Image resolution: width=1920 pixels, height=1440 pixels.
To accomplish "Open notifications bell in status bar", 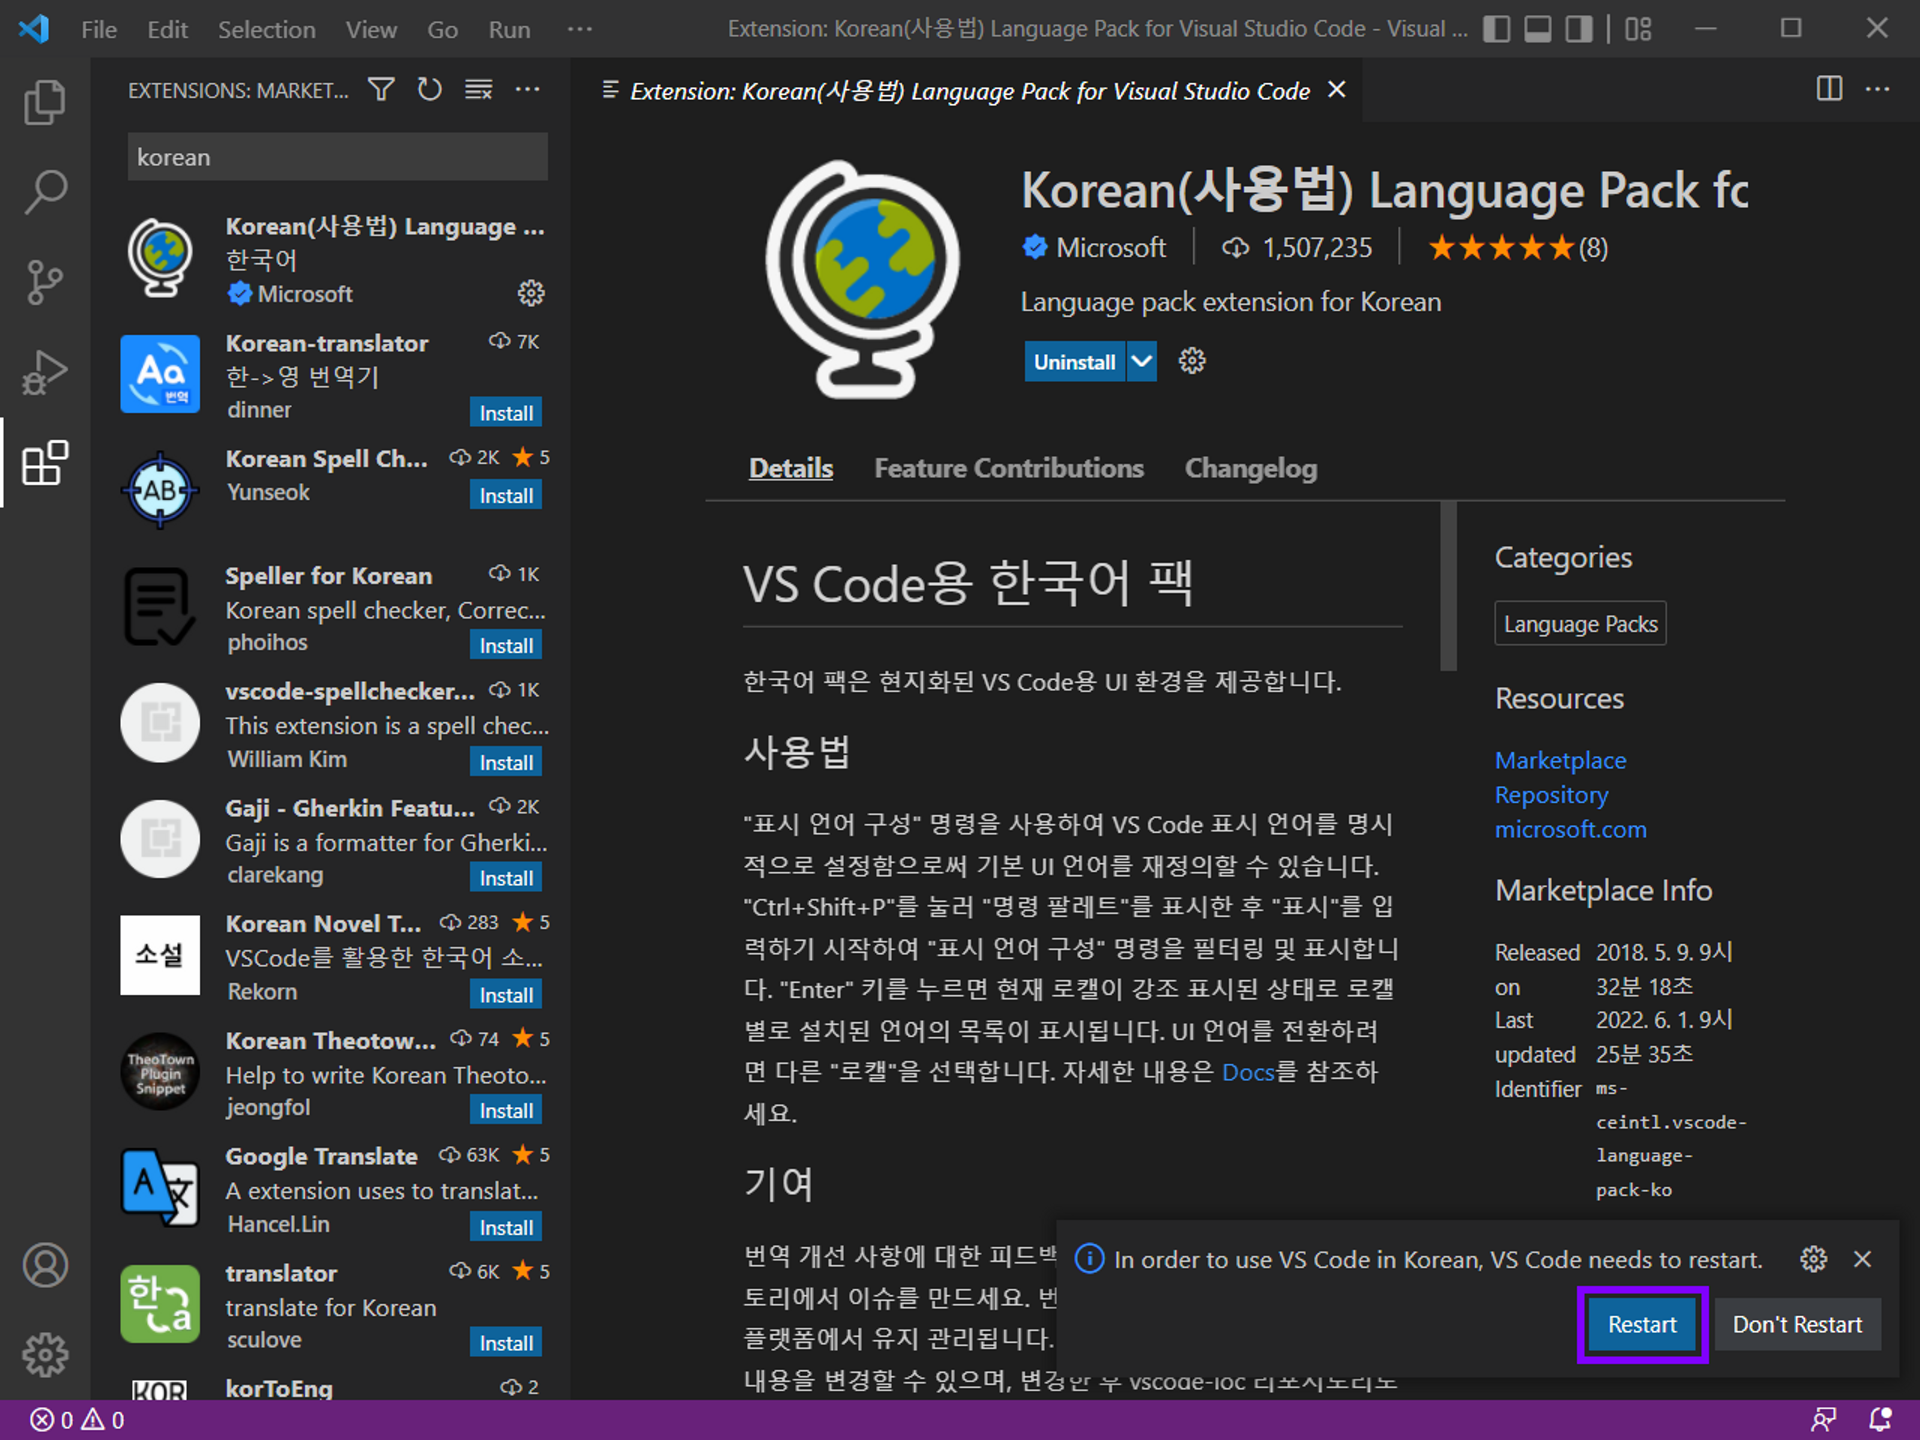I will [x=1881, y=1420].
